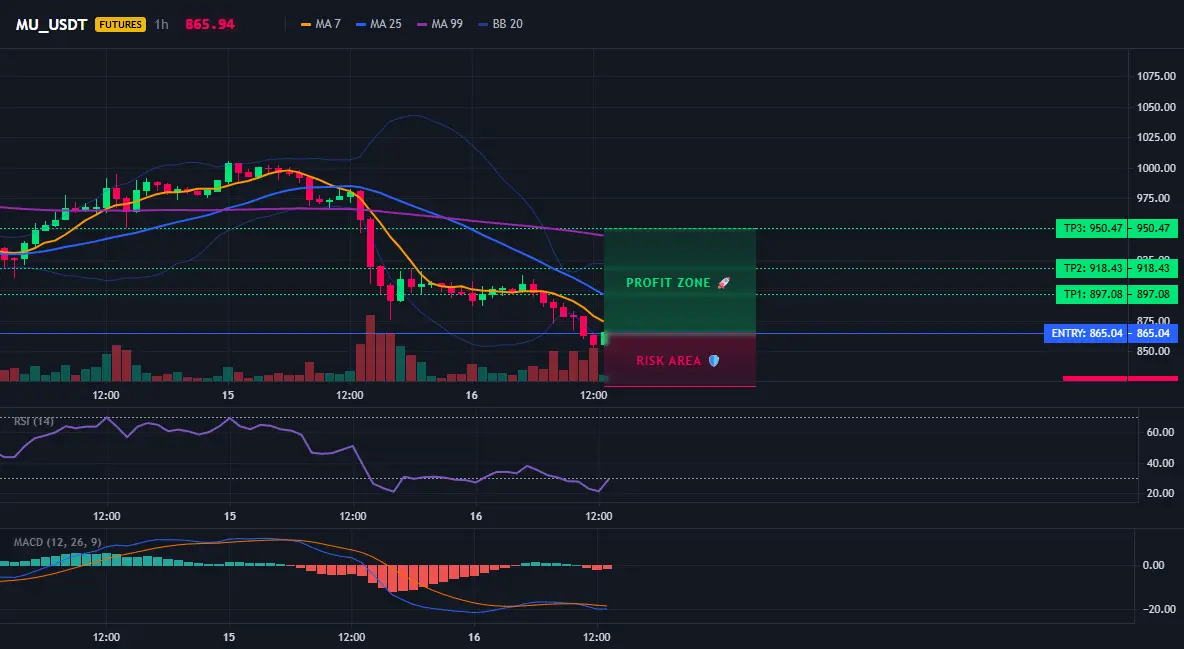Click the 40.00 RSI axis value
Viewport: 1184px width, 649px height.
[x=1160, y=463]
